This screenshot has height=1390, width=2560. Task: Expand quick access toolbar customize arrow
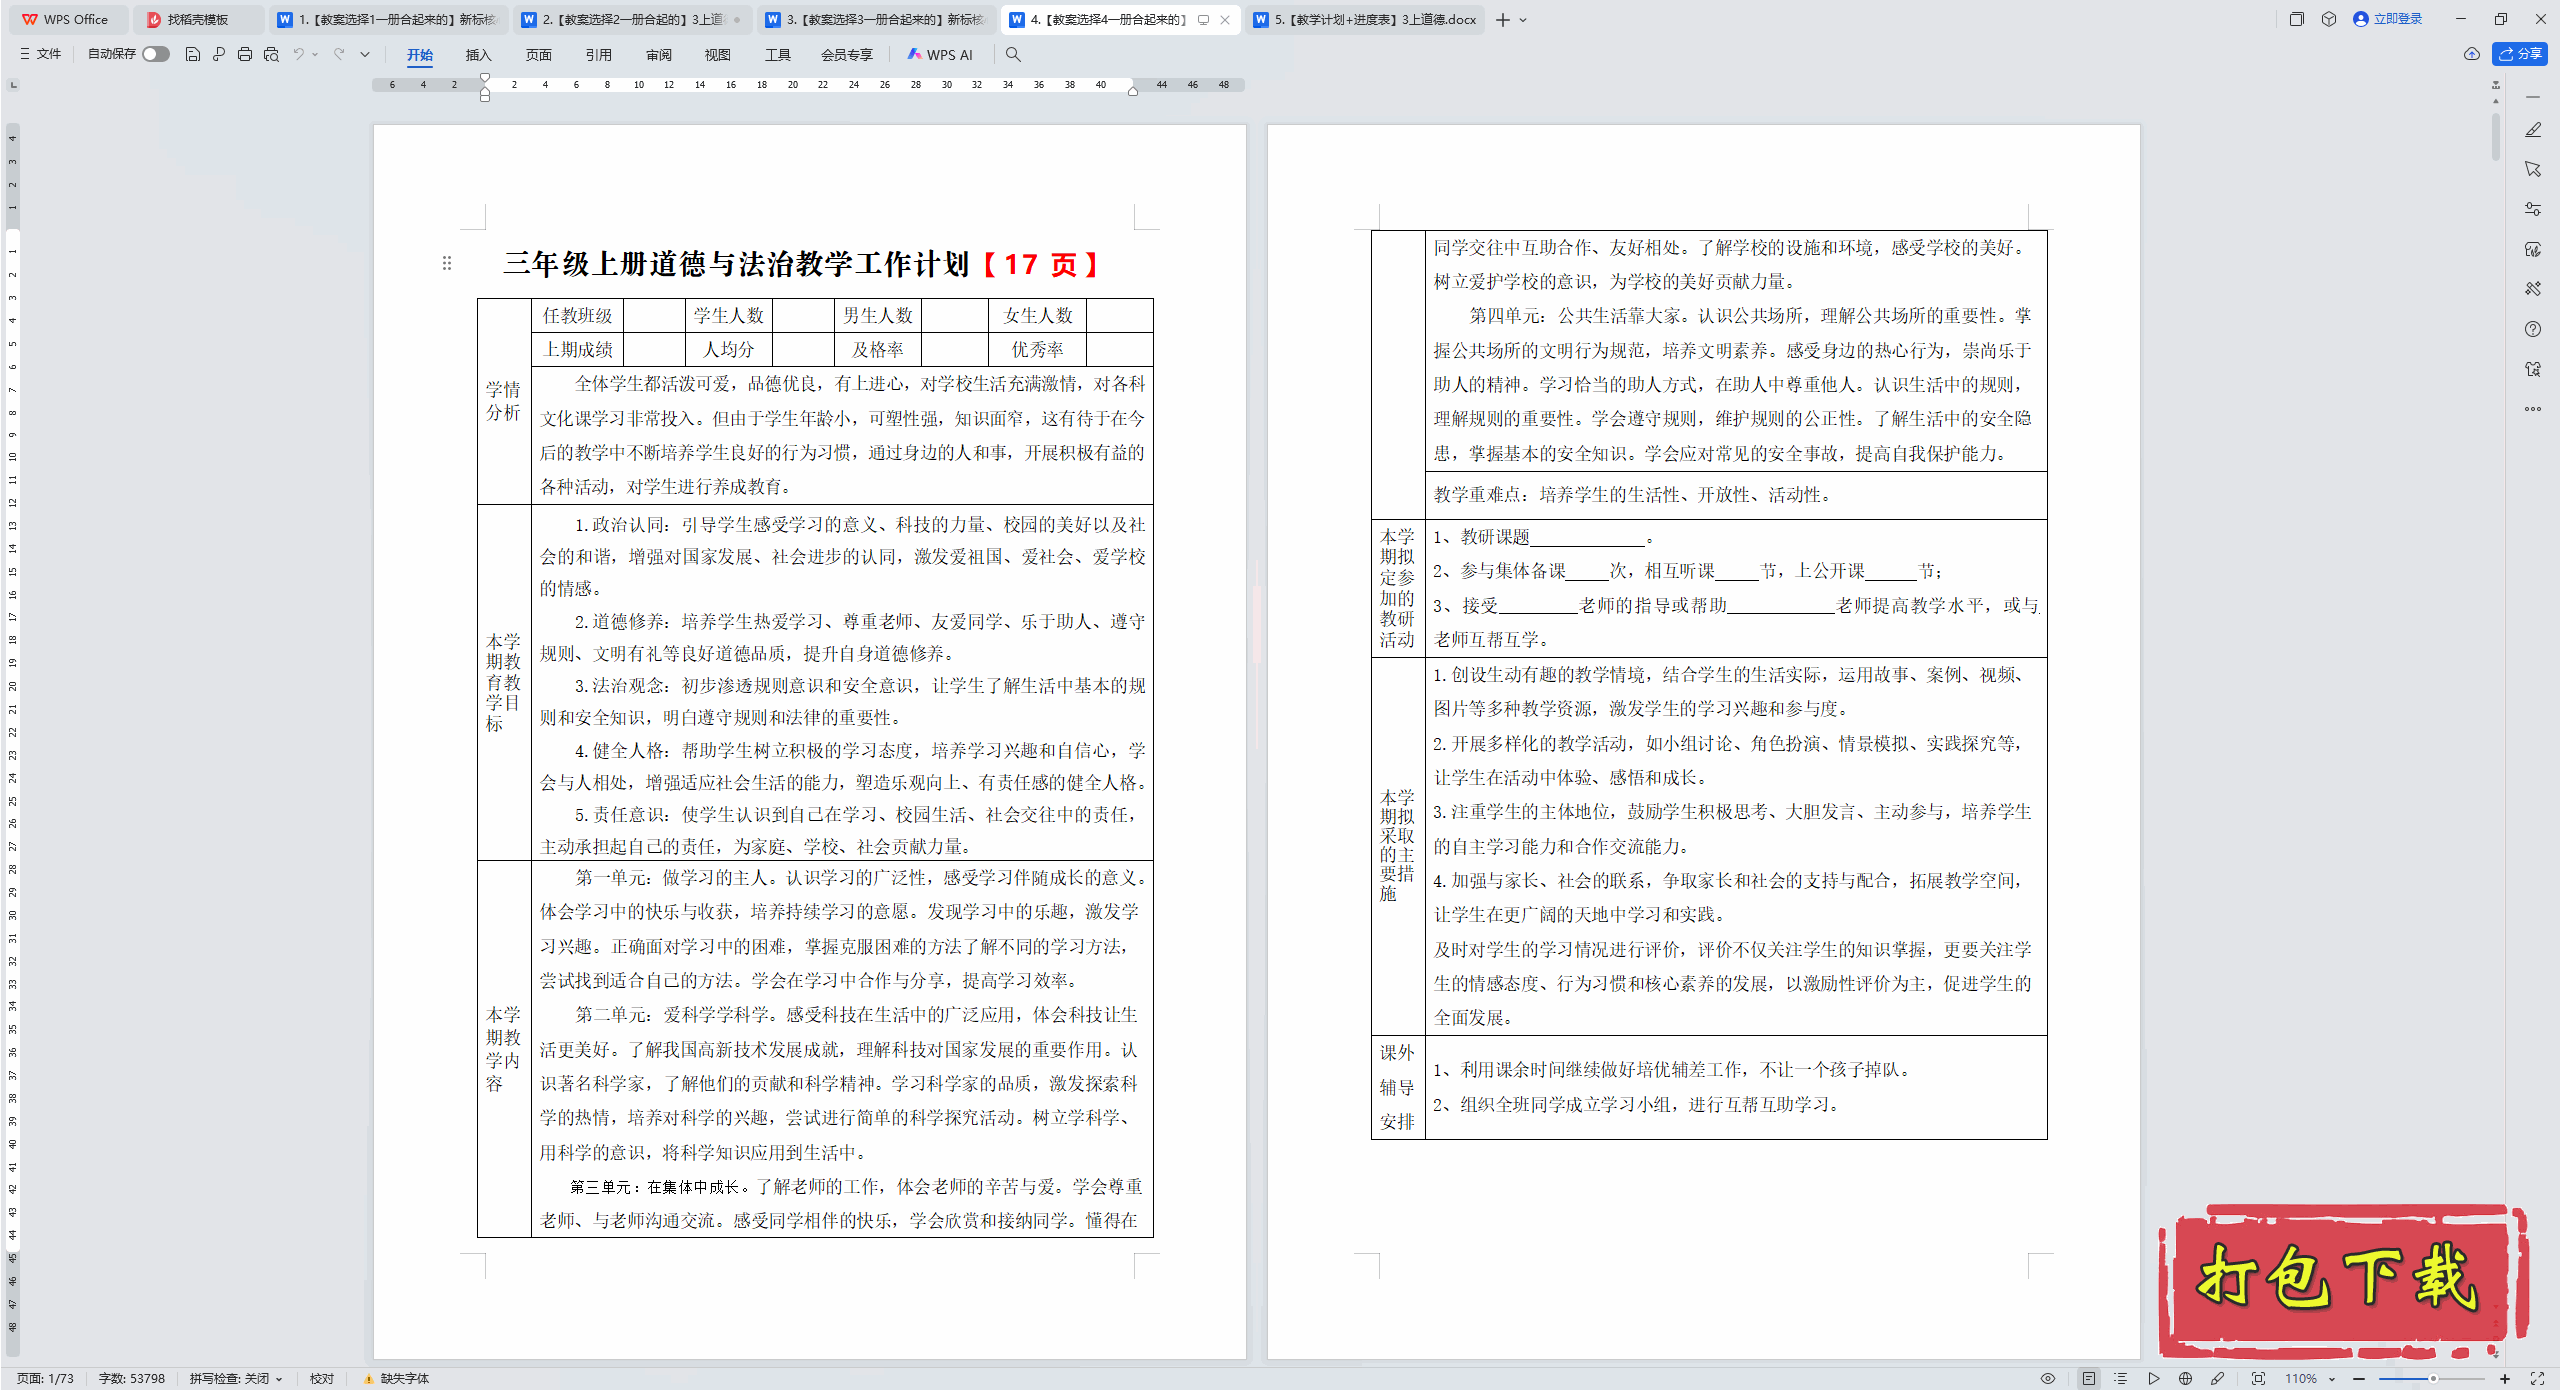(x=365, y=54)
